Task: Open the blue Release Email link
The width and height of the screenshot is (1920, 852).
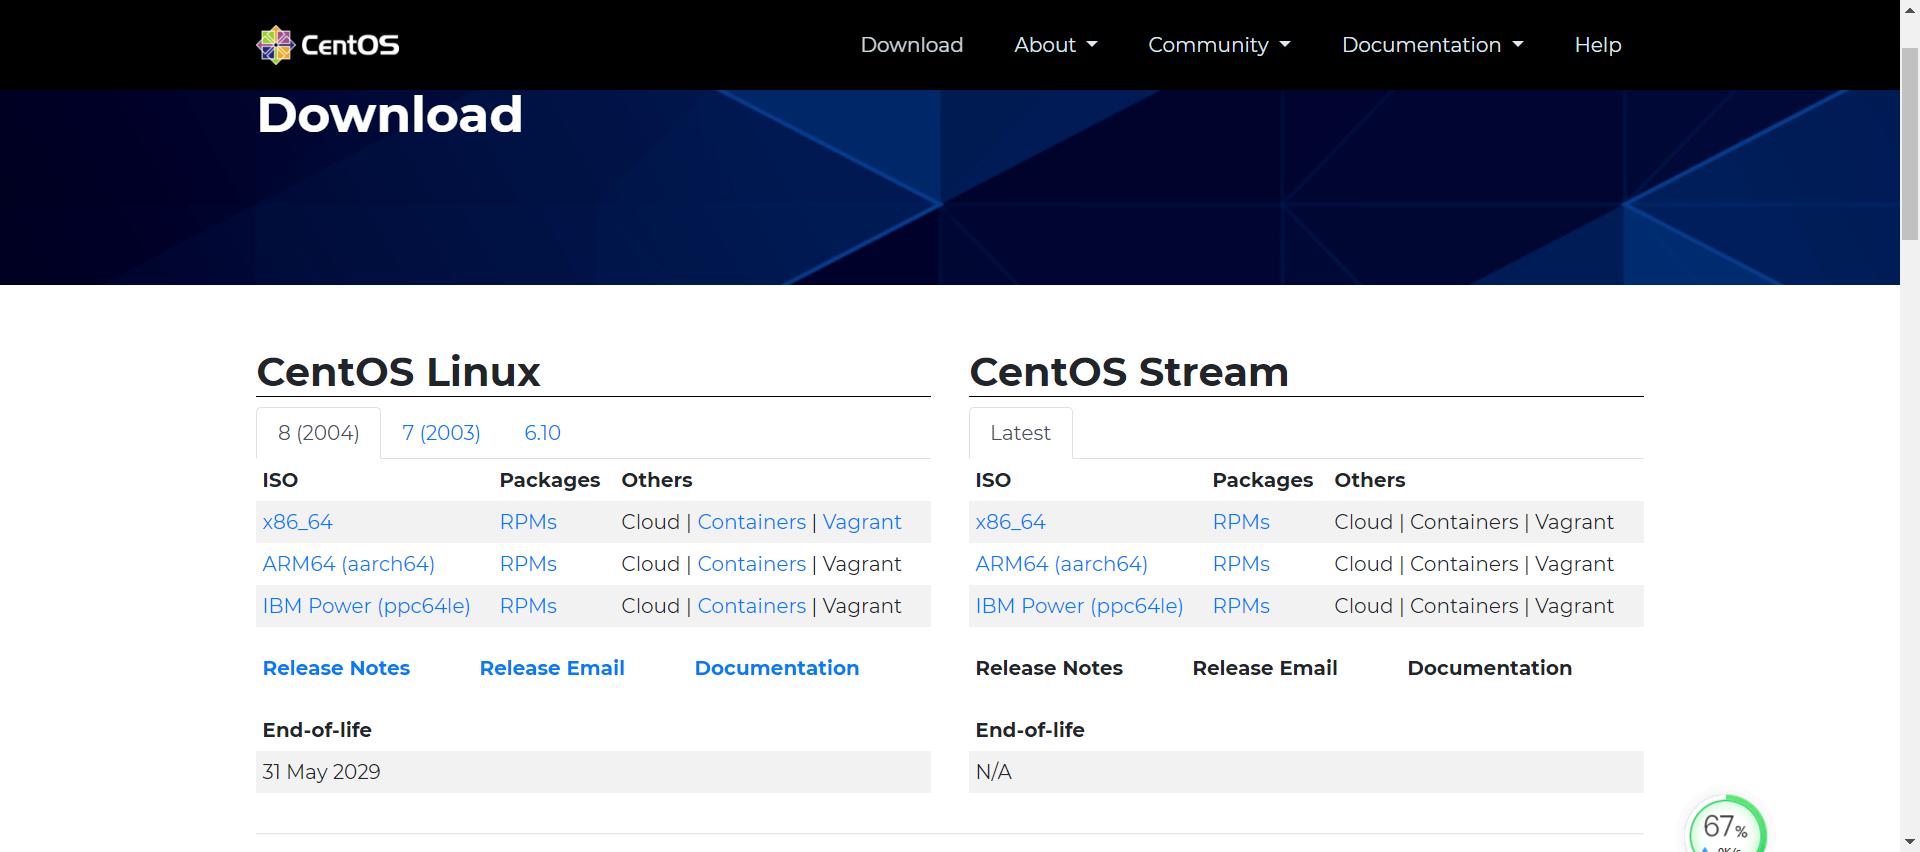Action: [x=552, y=668]
